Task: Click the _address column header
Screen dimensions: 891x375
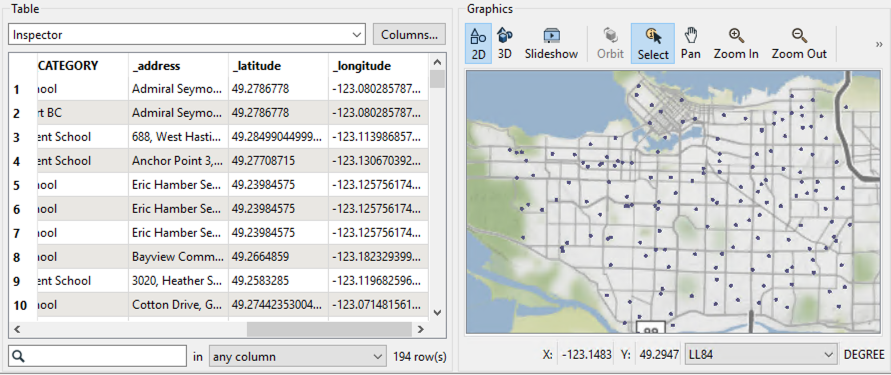Action: coord(178,66)
